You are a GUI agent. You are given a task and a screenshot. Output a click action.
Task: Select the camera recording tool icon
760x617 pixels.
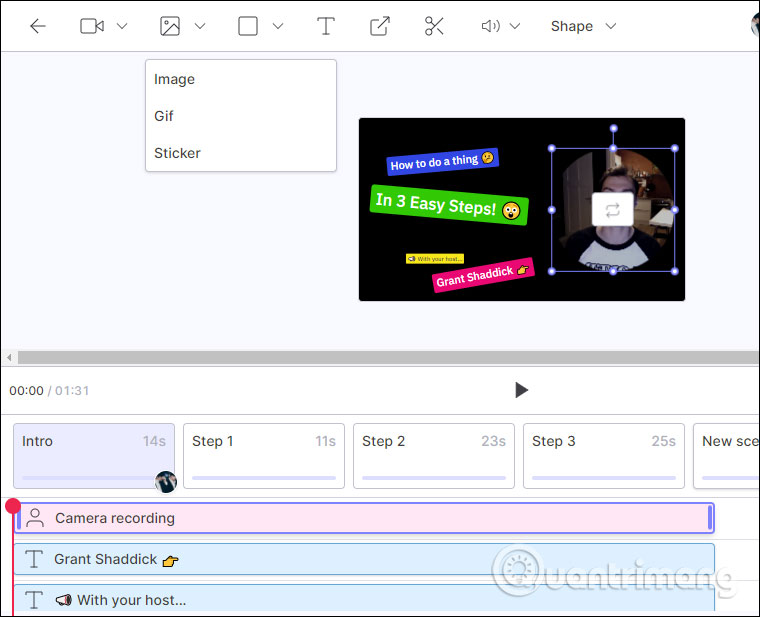[x=92, y=27]
